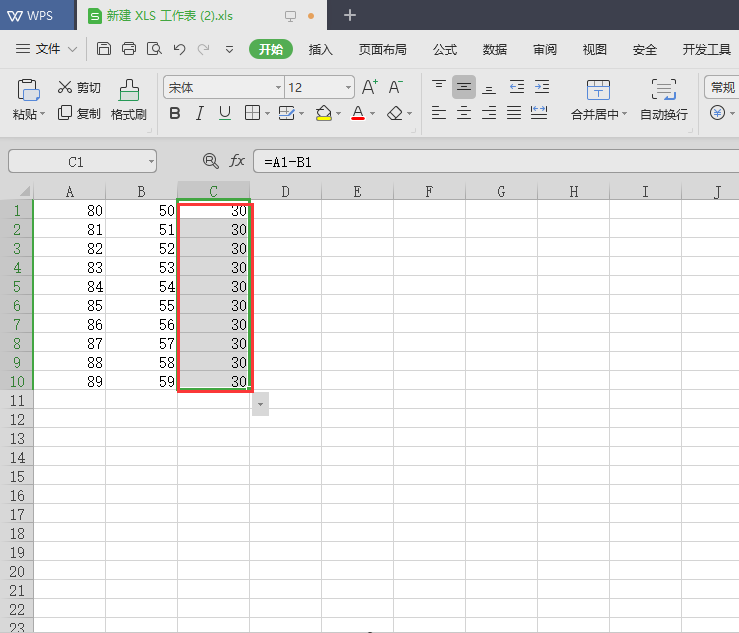739x633 pixels.
Task: Expand quick access toolbar customize arrow
Action: [230, 49]
